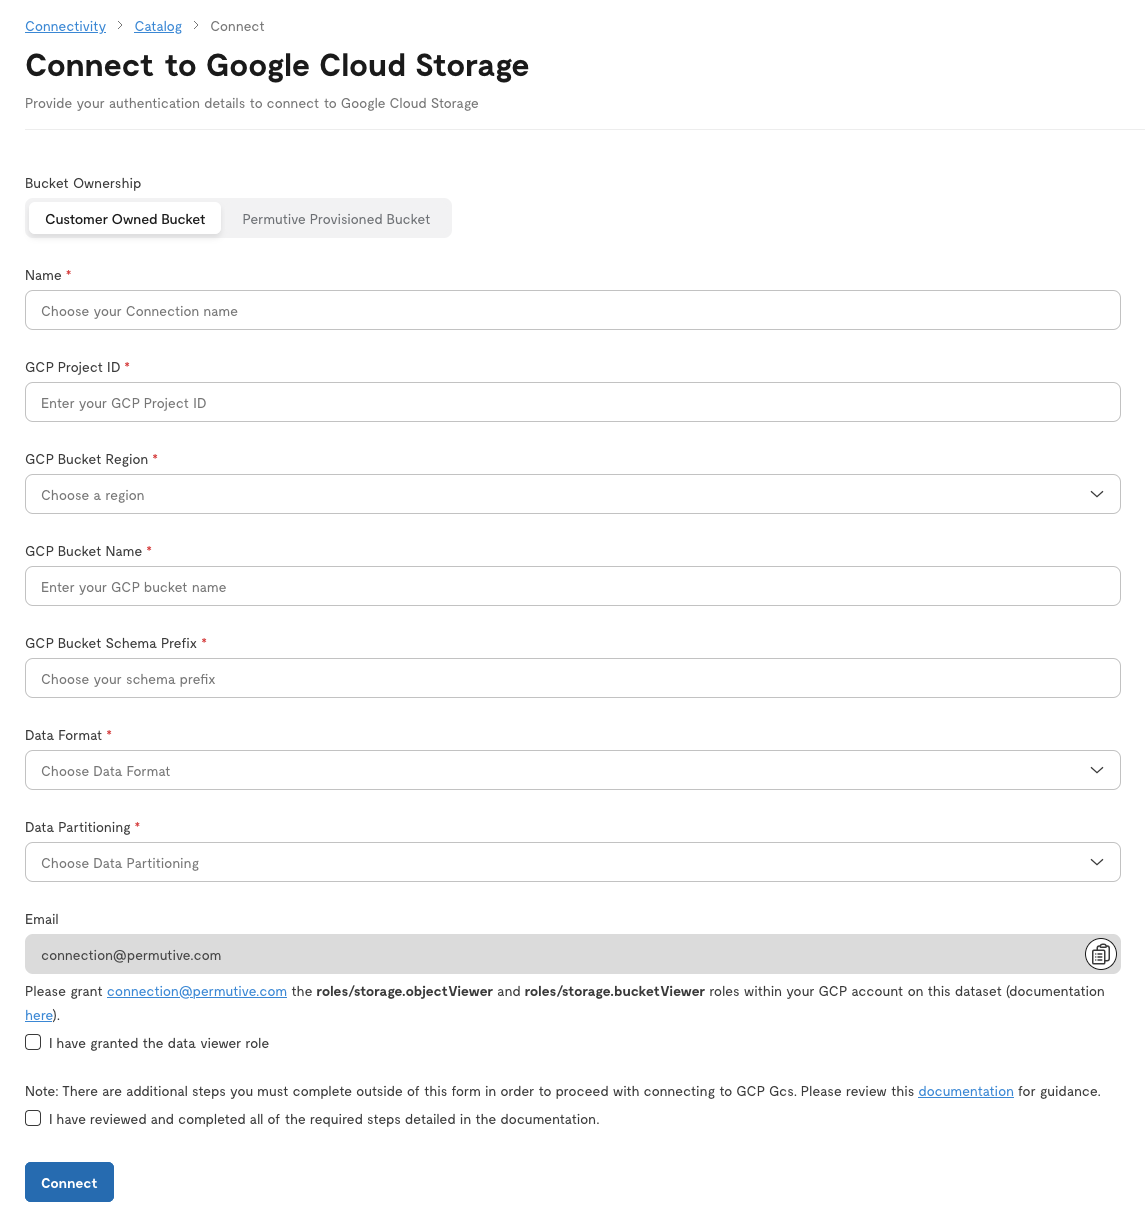Click the Connection name input field
Image resolution: width=1145 pixels, height=1215 pixels.
point(572,310)
